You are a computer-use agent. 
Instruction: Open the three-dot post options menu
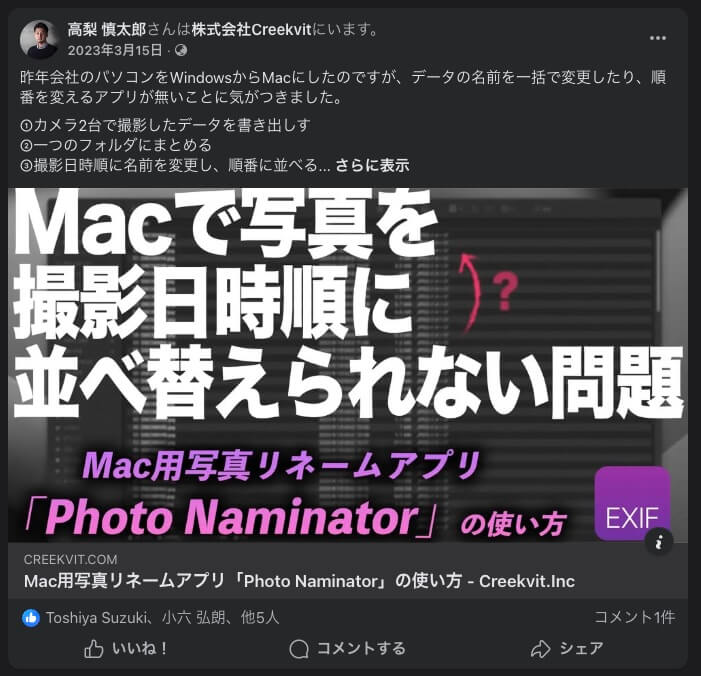click(x=657, y=38)
